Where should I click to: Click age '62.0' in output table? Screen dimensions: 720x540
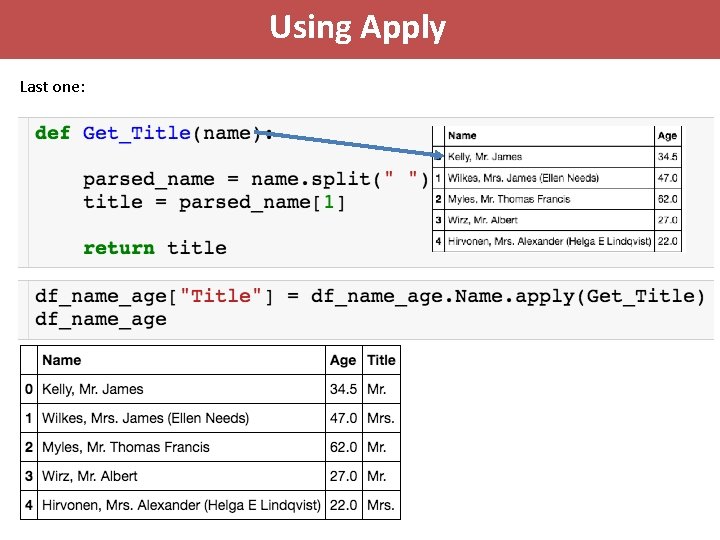point(343,447)
